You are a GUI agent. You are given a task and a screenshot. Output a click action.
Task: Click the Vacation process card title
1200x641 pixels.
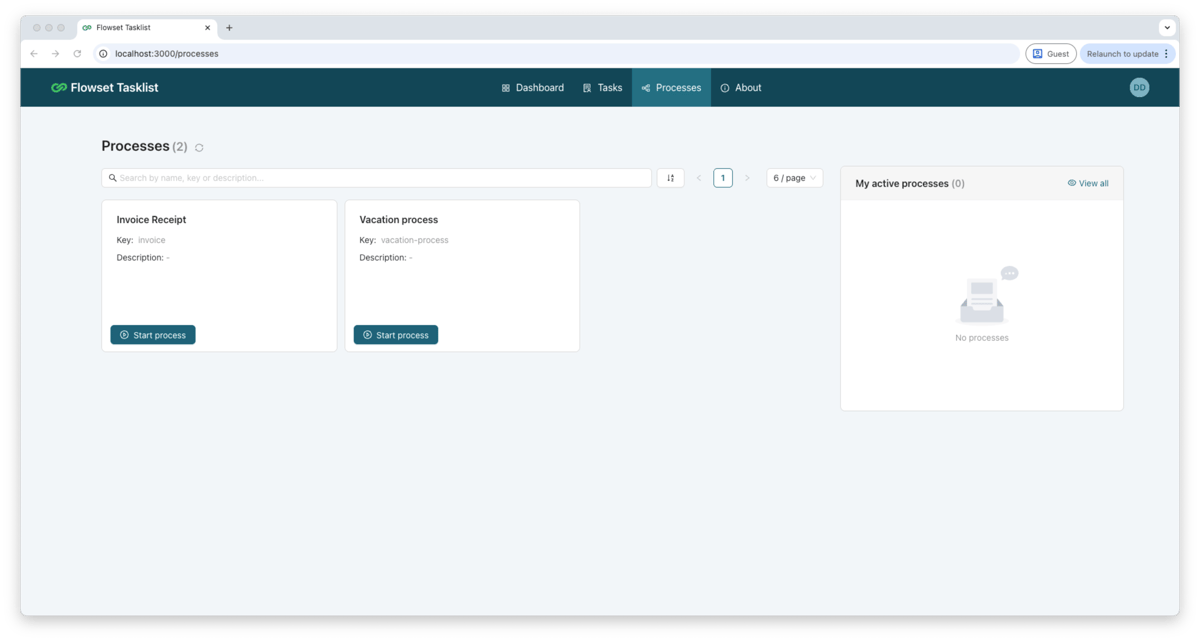[399, 220]
